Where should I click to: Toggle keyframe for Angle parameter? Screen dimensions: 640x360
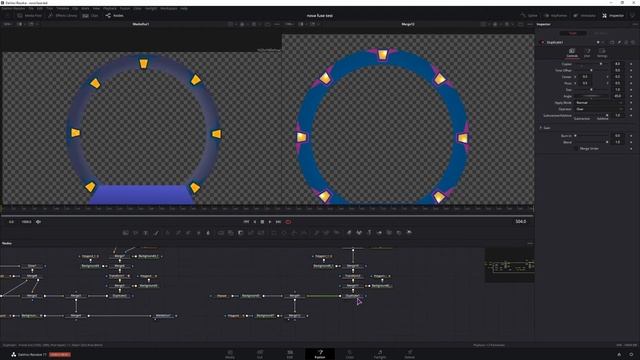point(631,96)
